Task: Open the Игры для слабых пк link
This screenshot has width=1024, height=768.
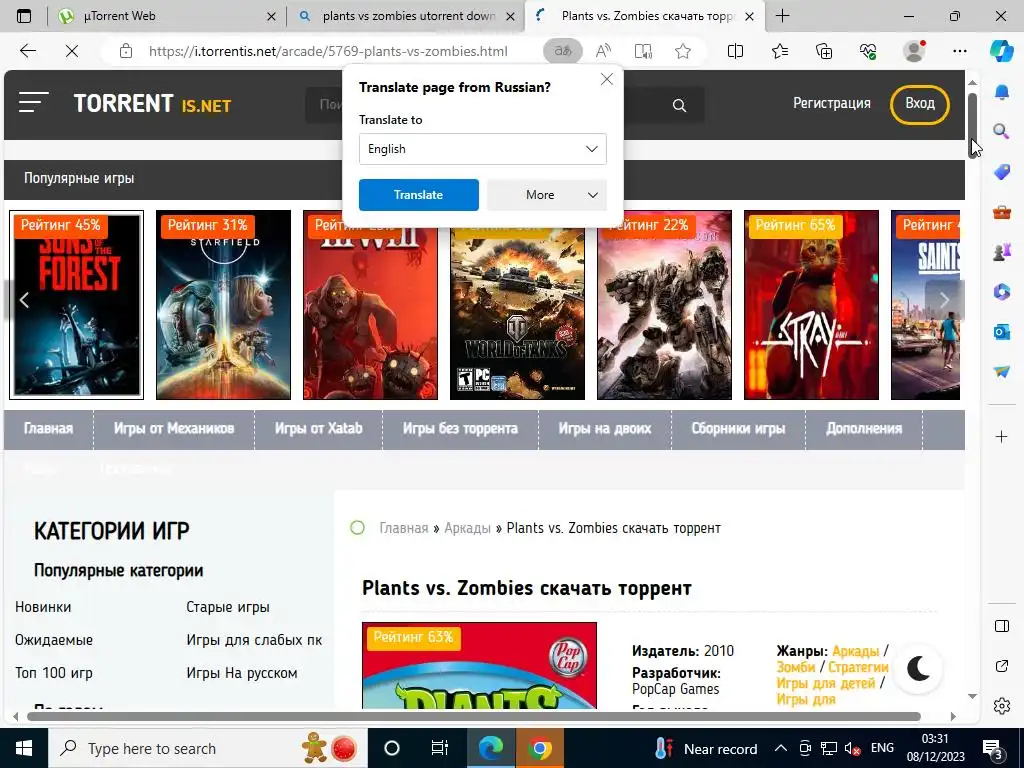Action: (x=254, y=640)
